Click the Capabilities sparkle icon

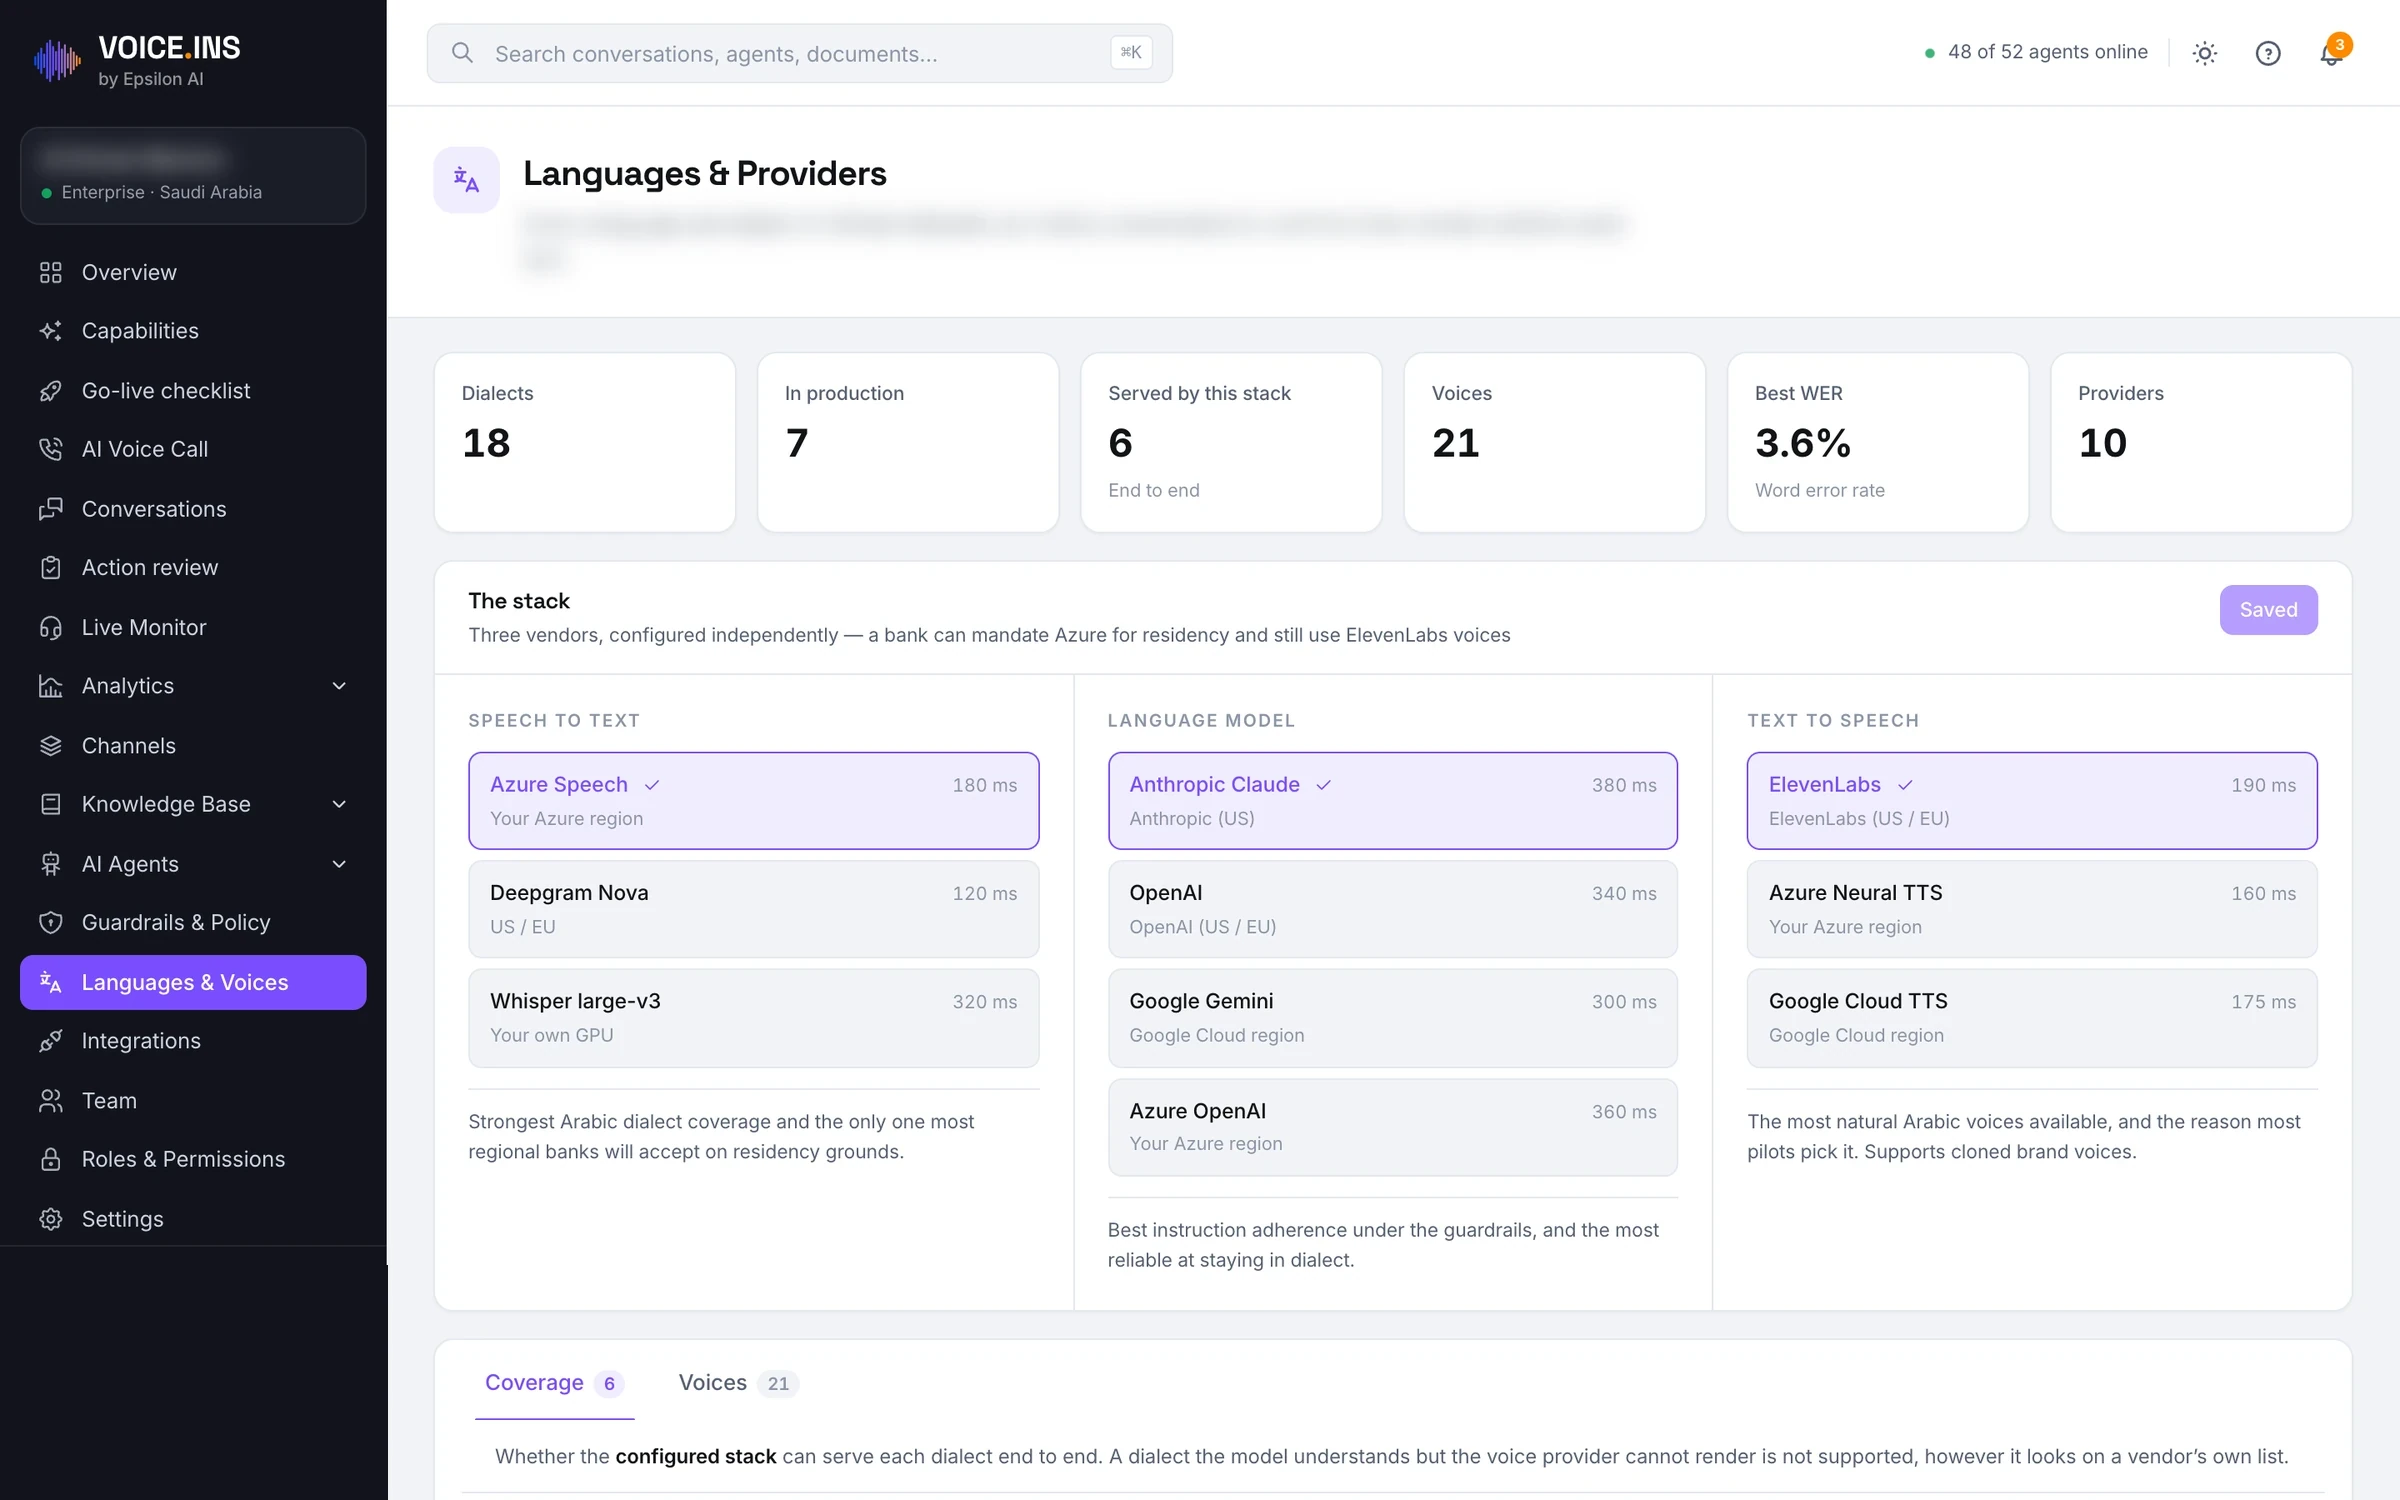coord(51,331)
